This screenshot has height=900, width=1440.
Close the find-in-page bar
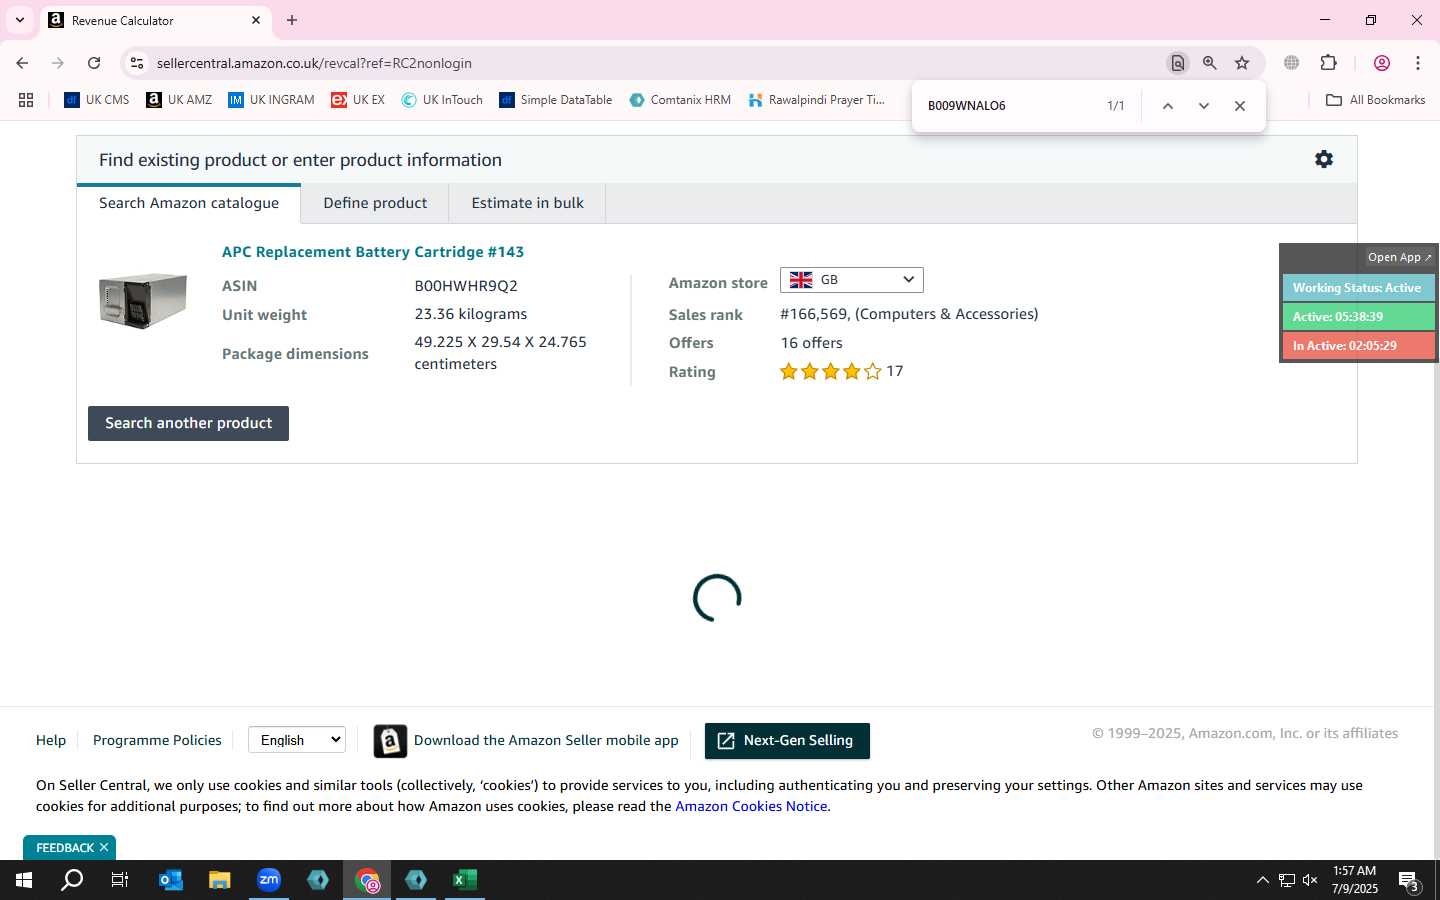pos(1240,106)
